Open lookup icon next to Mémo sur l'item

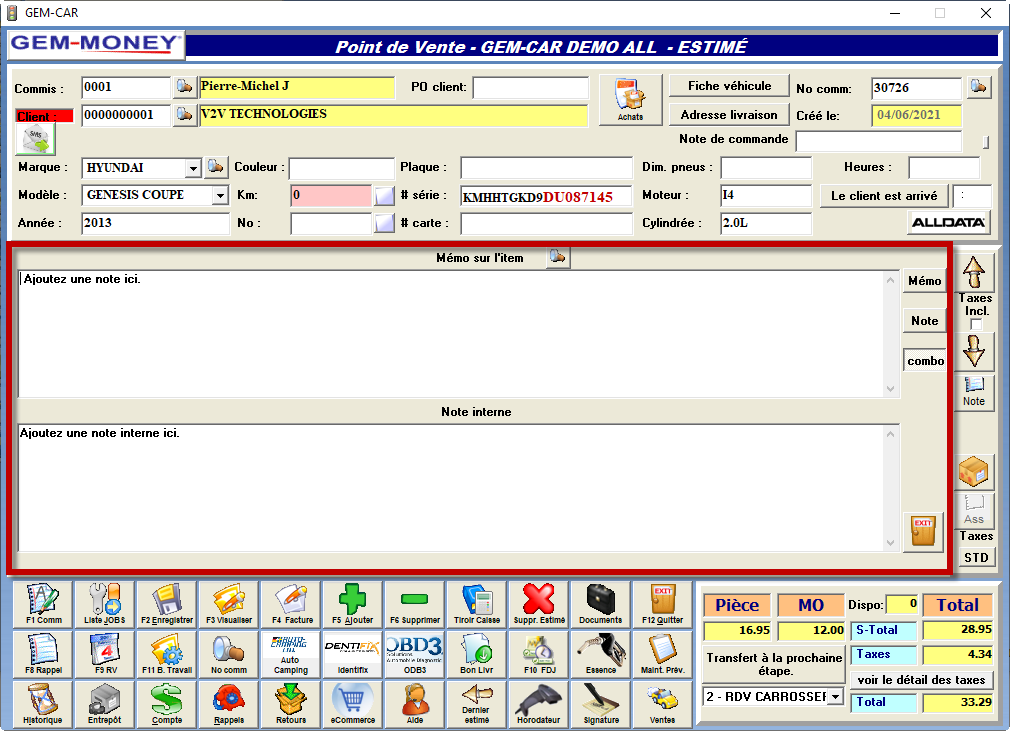click(558, 258)
